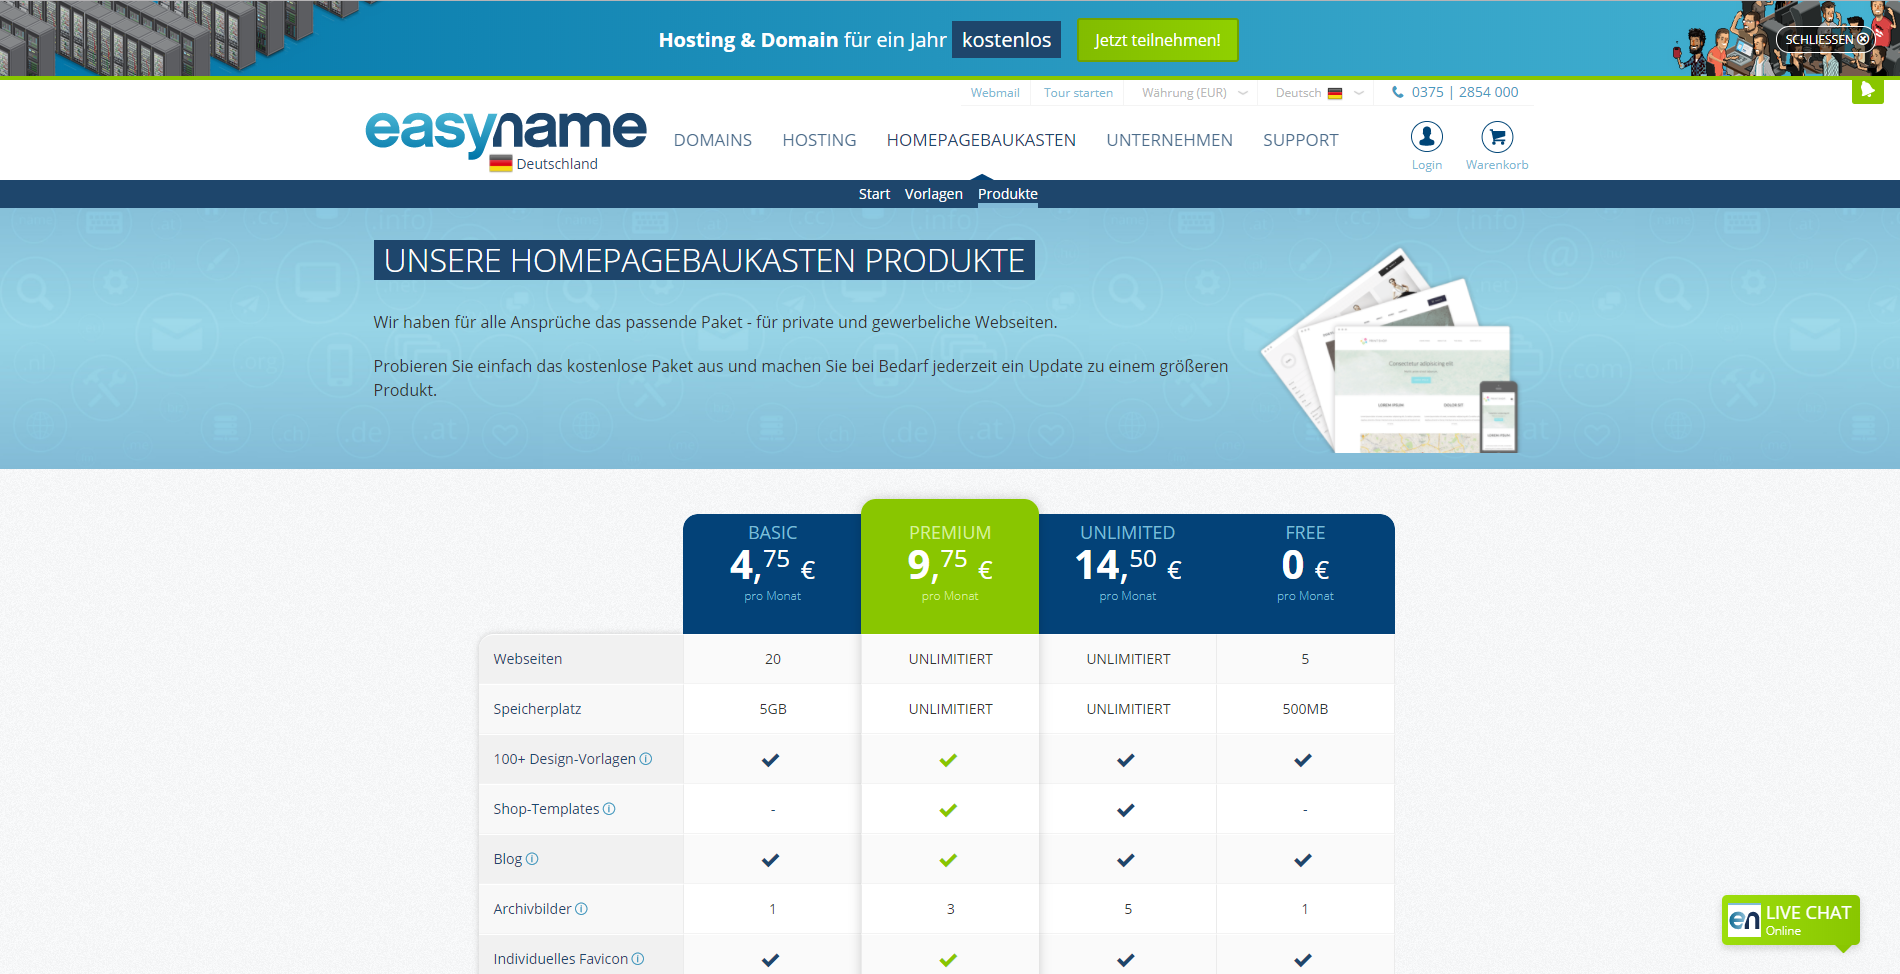1900x974 pixels.
Task: Click the Webseiten row label
Action: tap(528, 659)
